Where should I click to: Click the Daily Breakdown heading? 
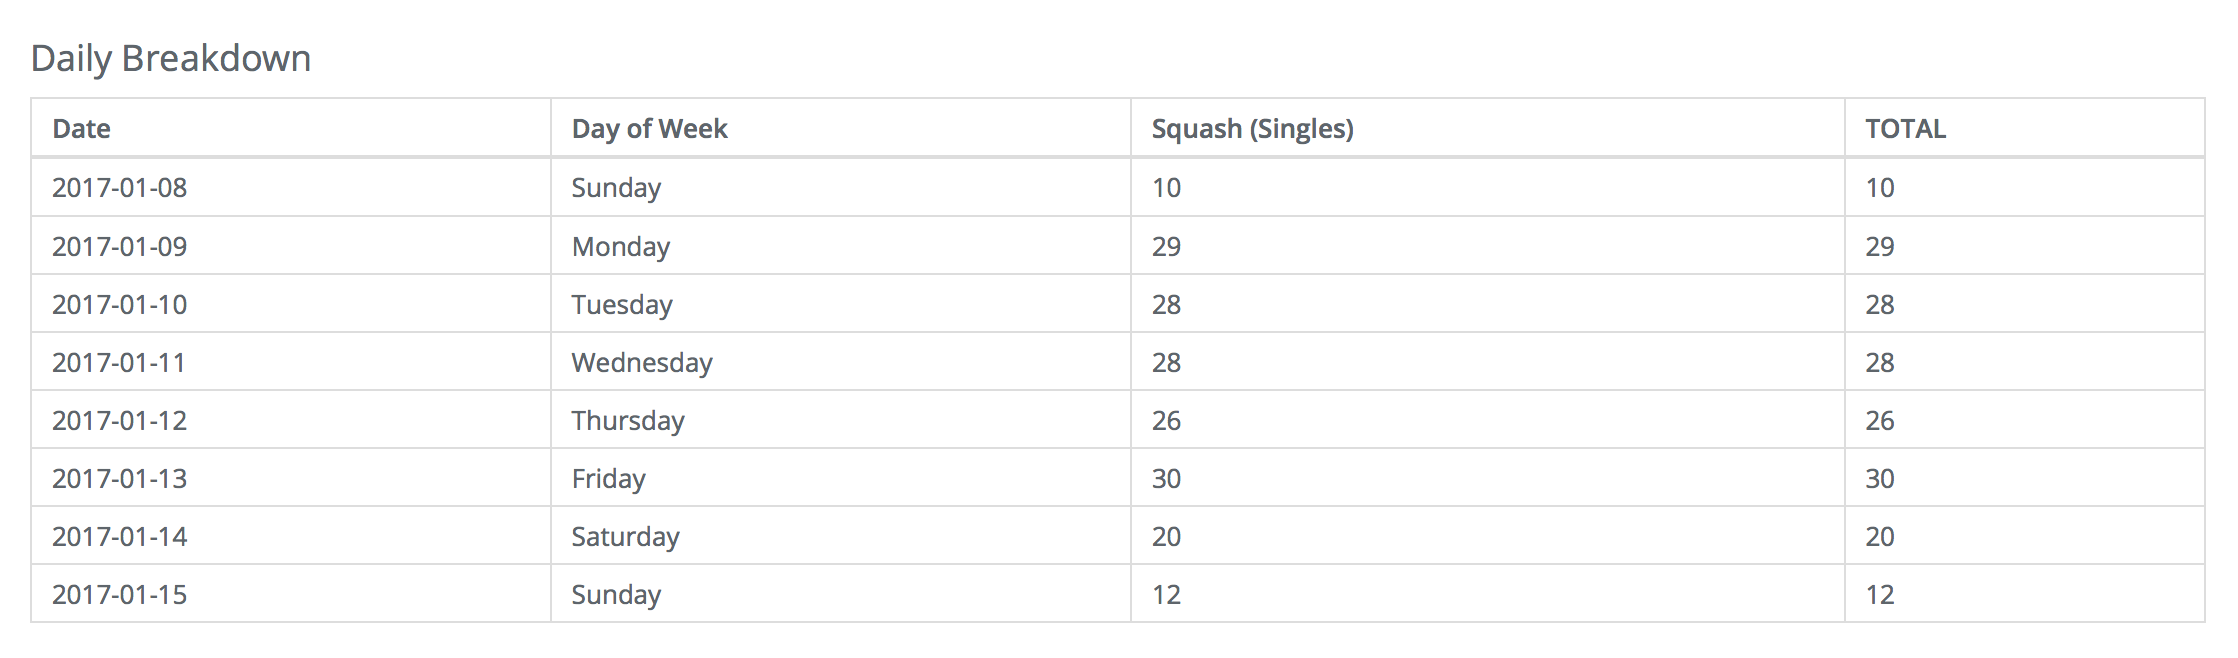coord(171,58)
